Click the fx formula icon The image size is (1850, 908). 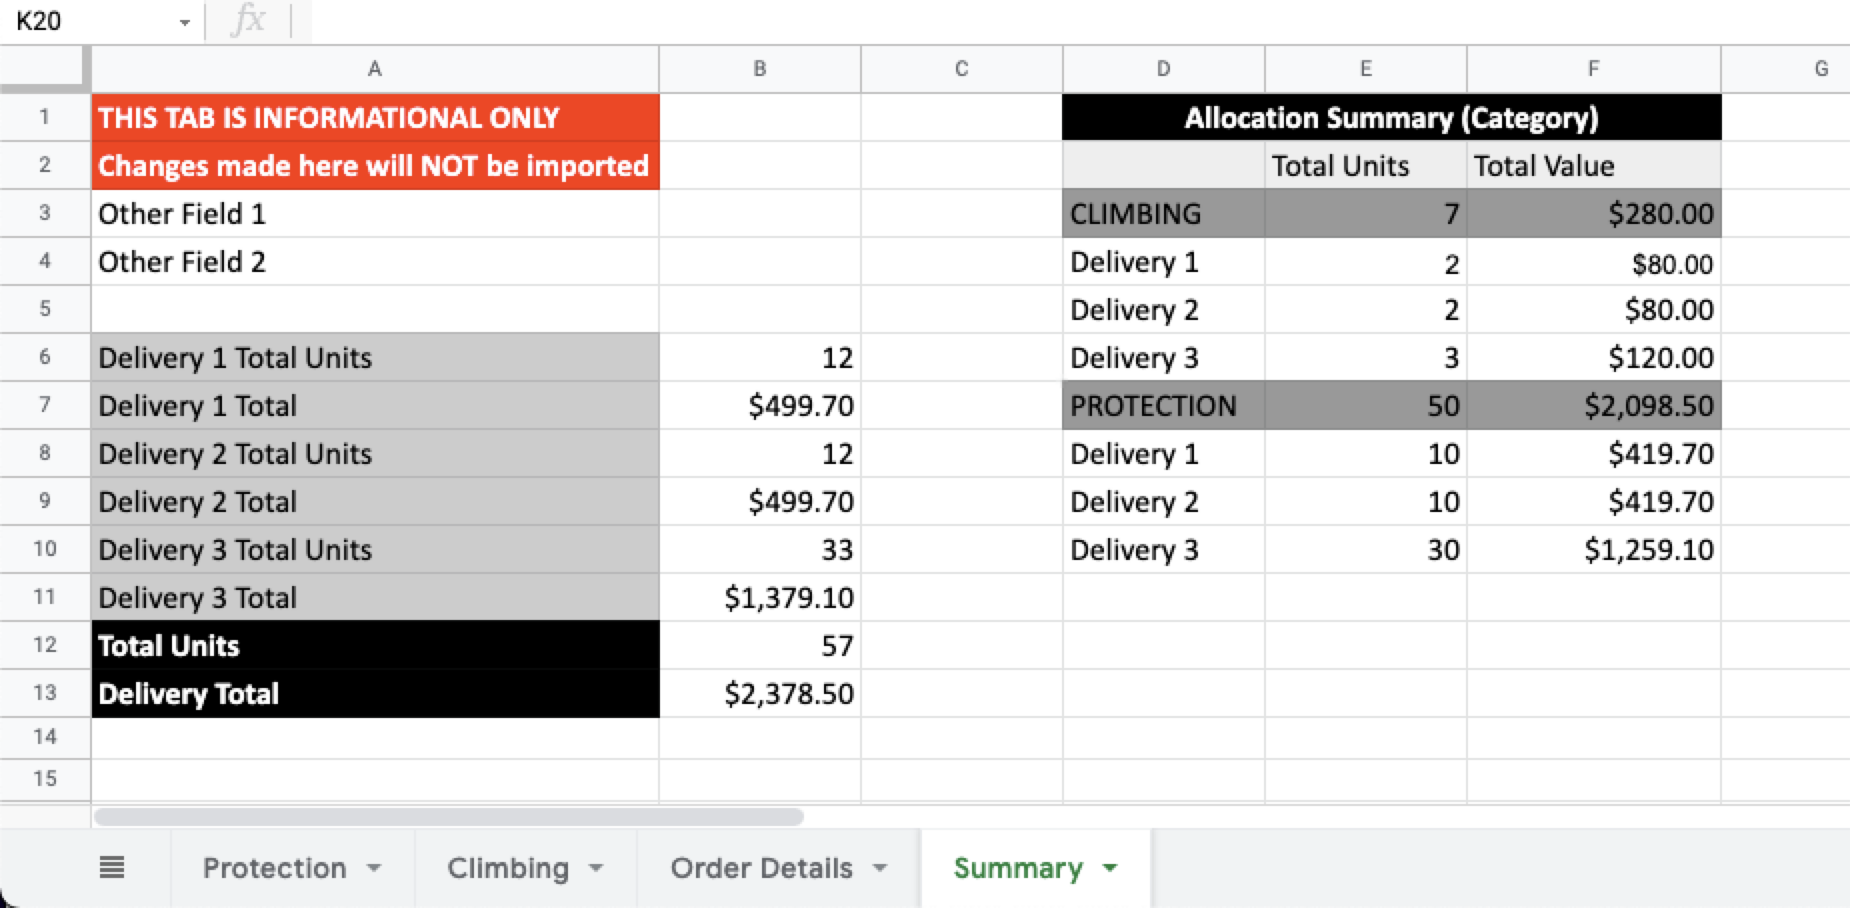coord(249,18)
